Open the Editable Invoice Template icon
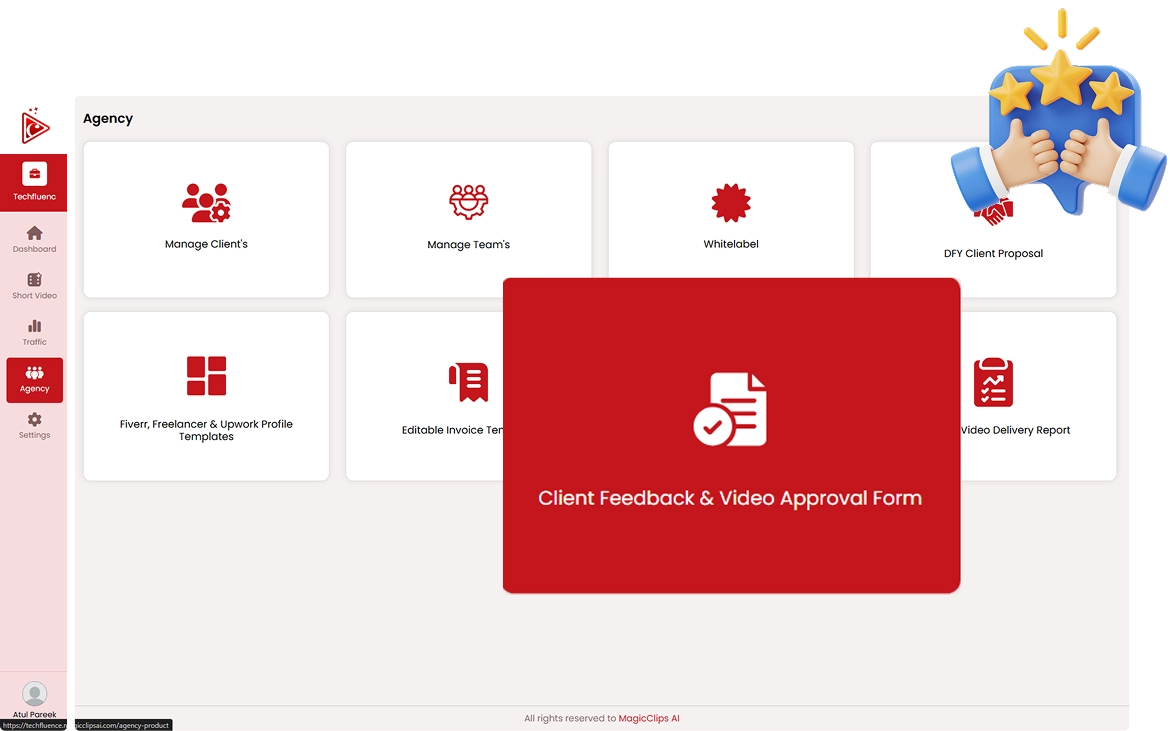 pyautogui.click(x=468, y=382)
